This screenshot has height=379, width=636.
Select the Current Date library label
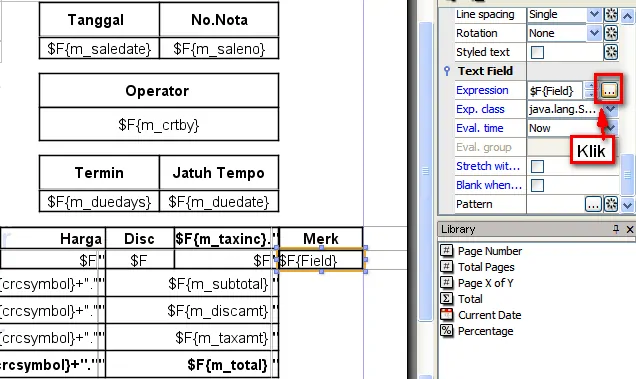[x=490, y=315]
